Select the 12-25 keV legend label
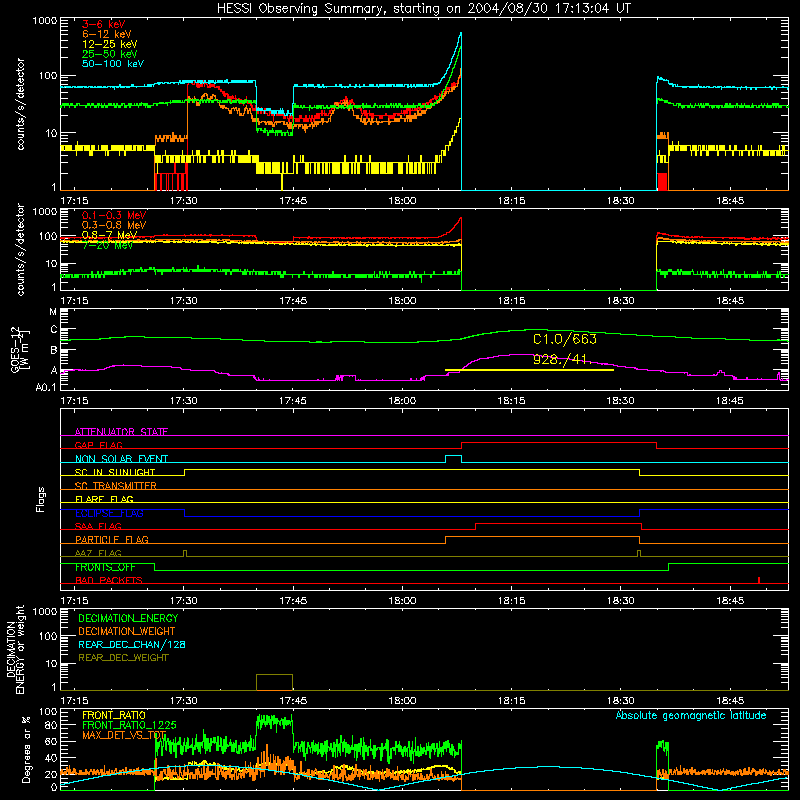800x800 pixels. click(x=110, y=44)
